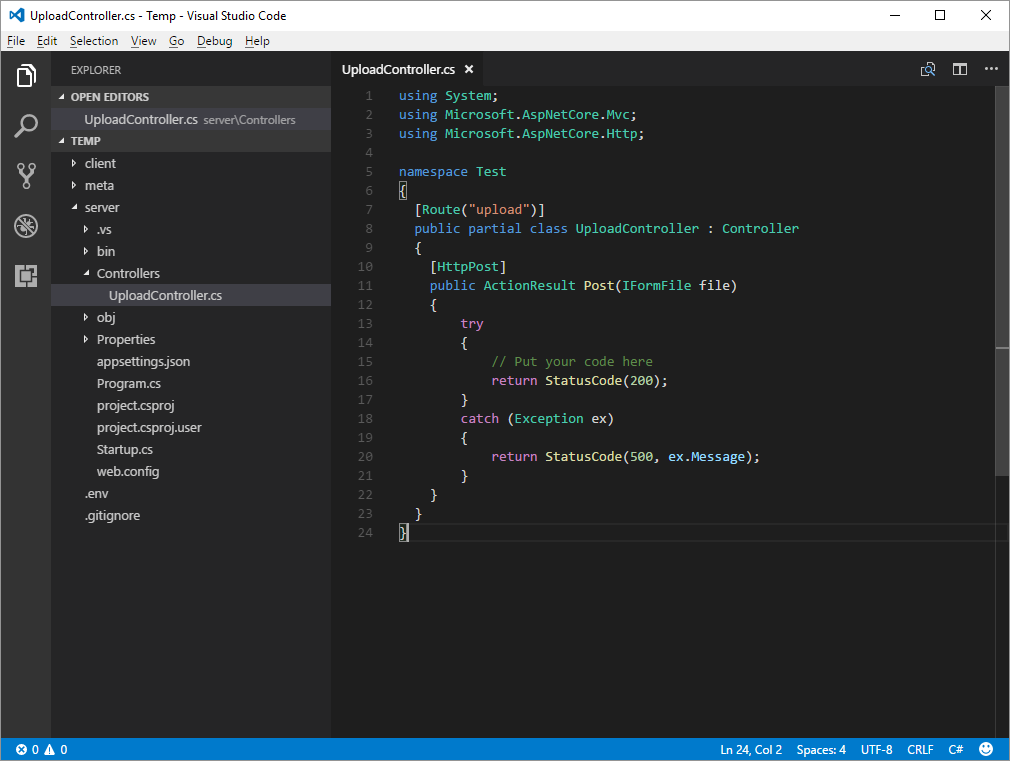
Task: Open the View menu
Action: click(x=144, y=41)
